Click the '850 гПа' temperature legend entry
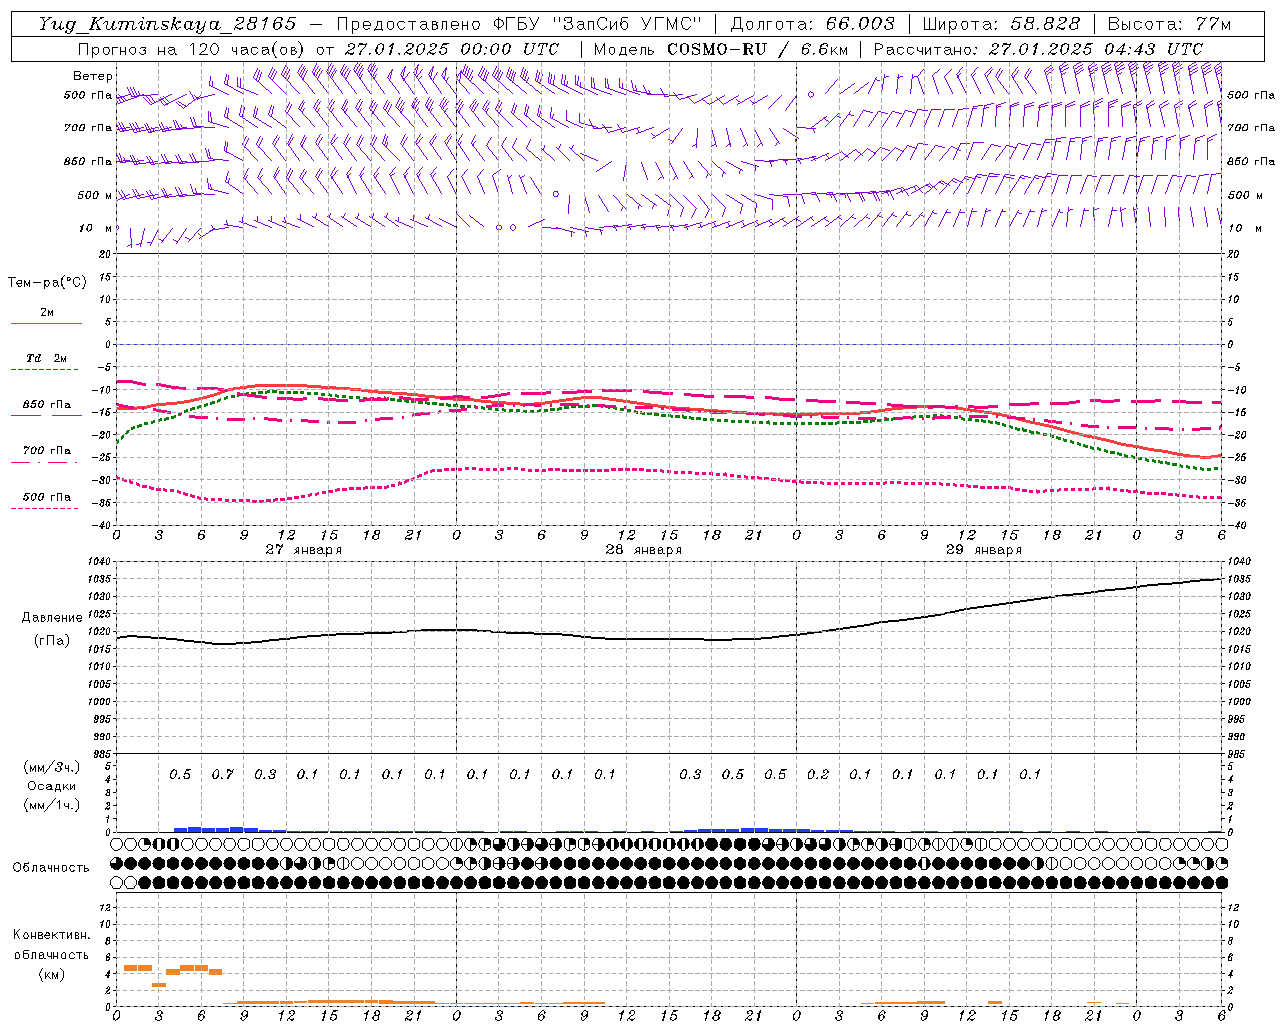The image size is (1280, 1024). point(46,405)
